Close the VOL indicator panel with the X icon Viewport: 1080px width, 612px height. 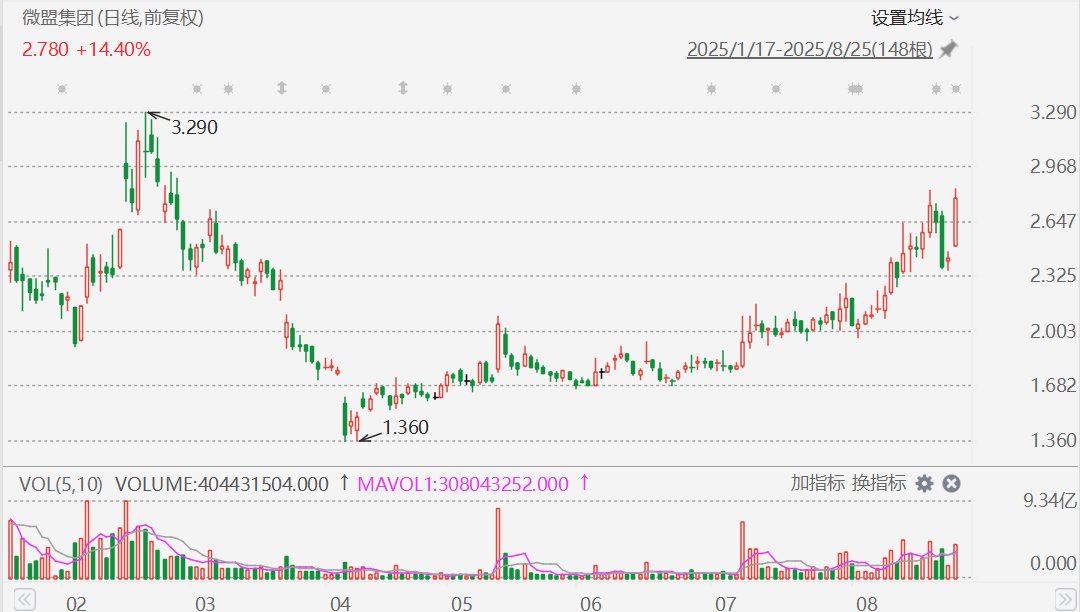(951, 484)
